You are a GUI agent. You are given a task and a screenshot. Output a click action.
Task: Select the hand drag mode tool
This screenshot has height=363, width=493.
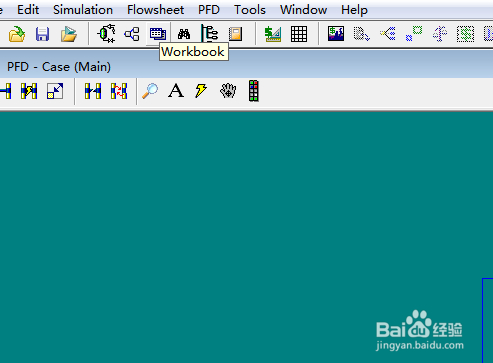click(228, 91)
